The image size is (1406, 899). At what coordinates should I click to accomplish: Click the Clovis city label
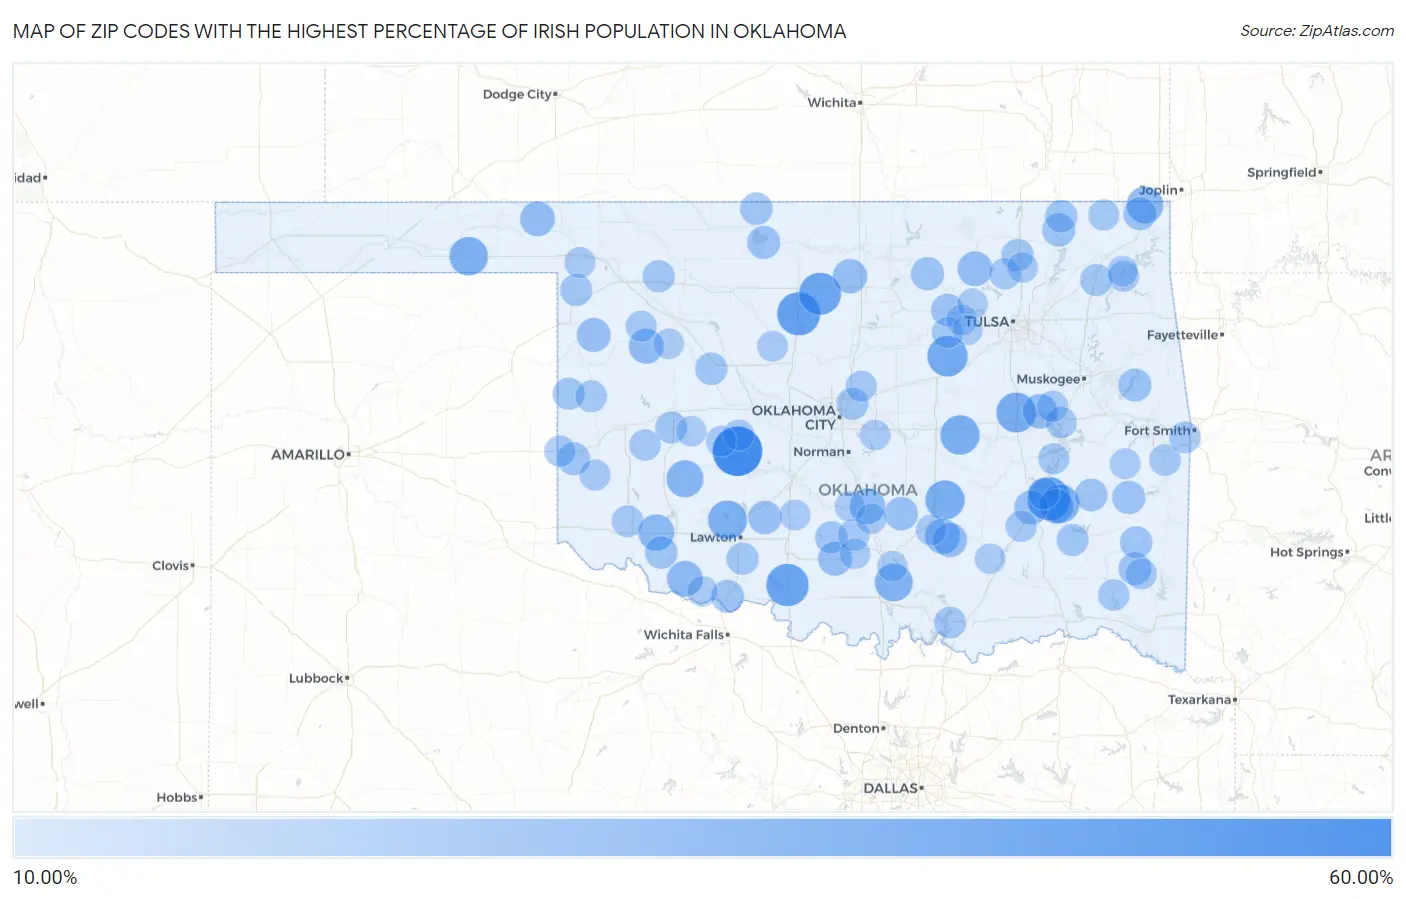pyautogui.click(x=171, y=565)
